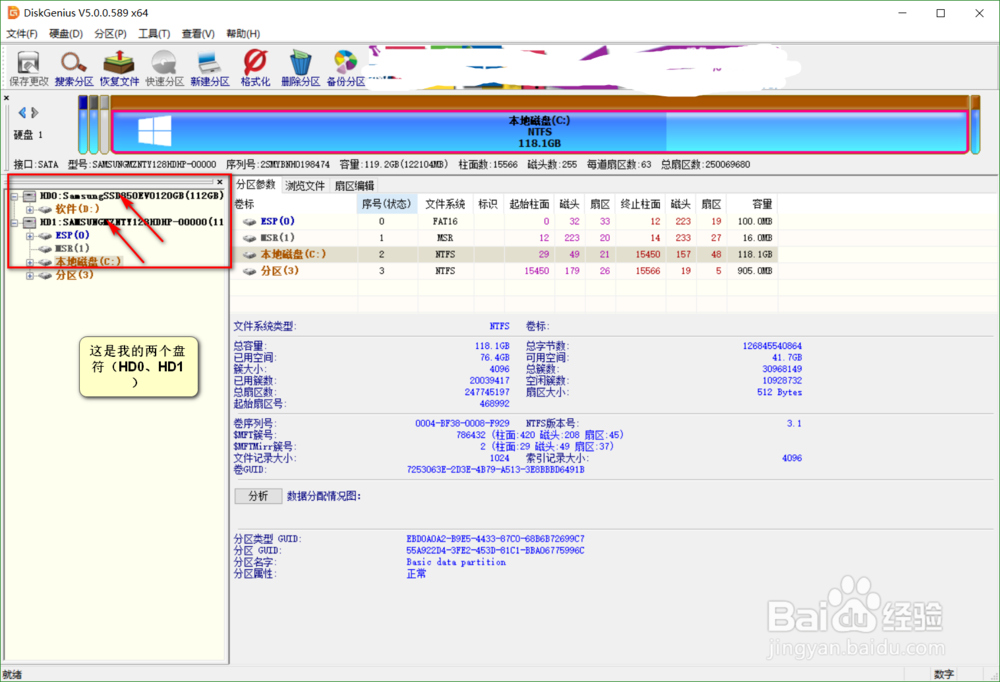Select HD0 SamsungSSD850EVO120GB disk entry
The image size is (1000, 682).
click(132, 195)
